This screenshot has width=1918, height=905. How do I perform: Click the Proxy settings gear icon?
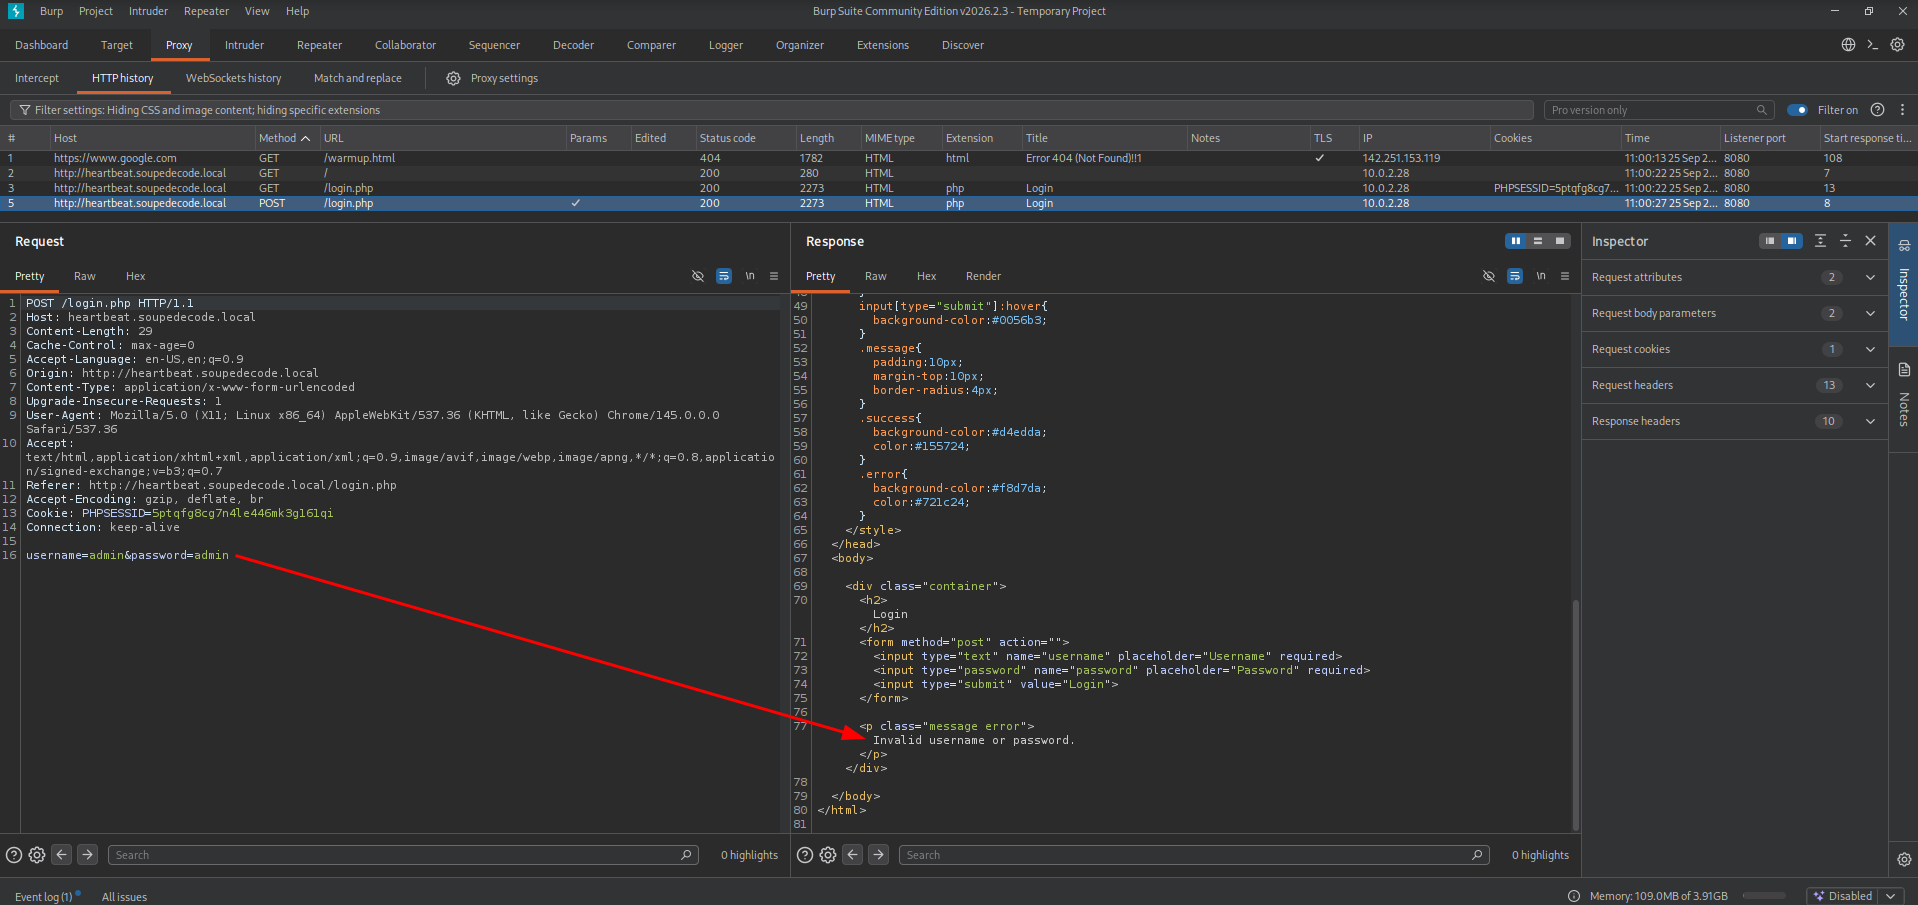pyautogui.click(x=453, y=78)
